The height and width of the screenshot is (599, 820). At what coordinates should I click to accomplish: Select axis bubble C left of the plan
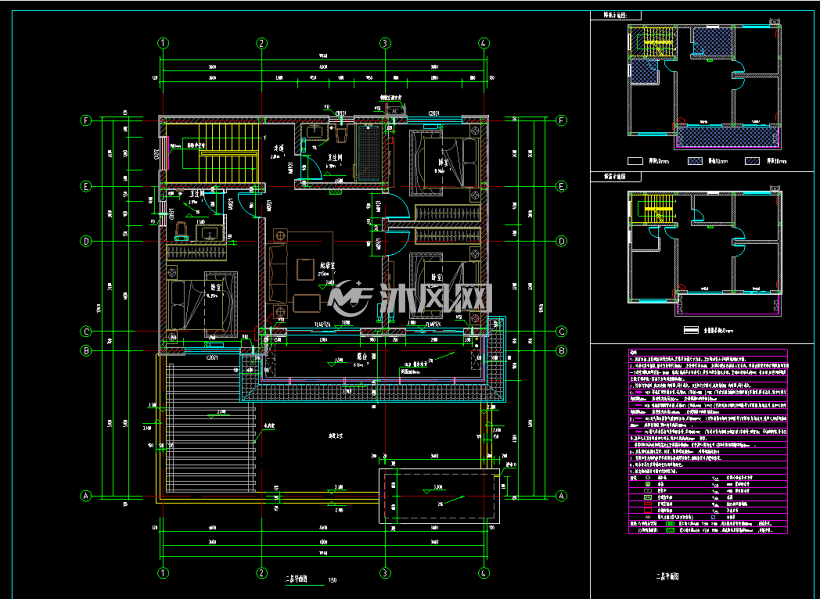tap(86, 331)
